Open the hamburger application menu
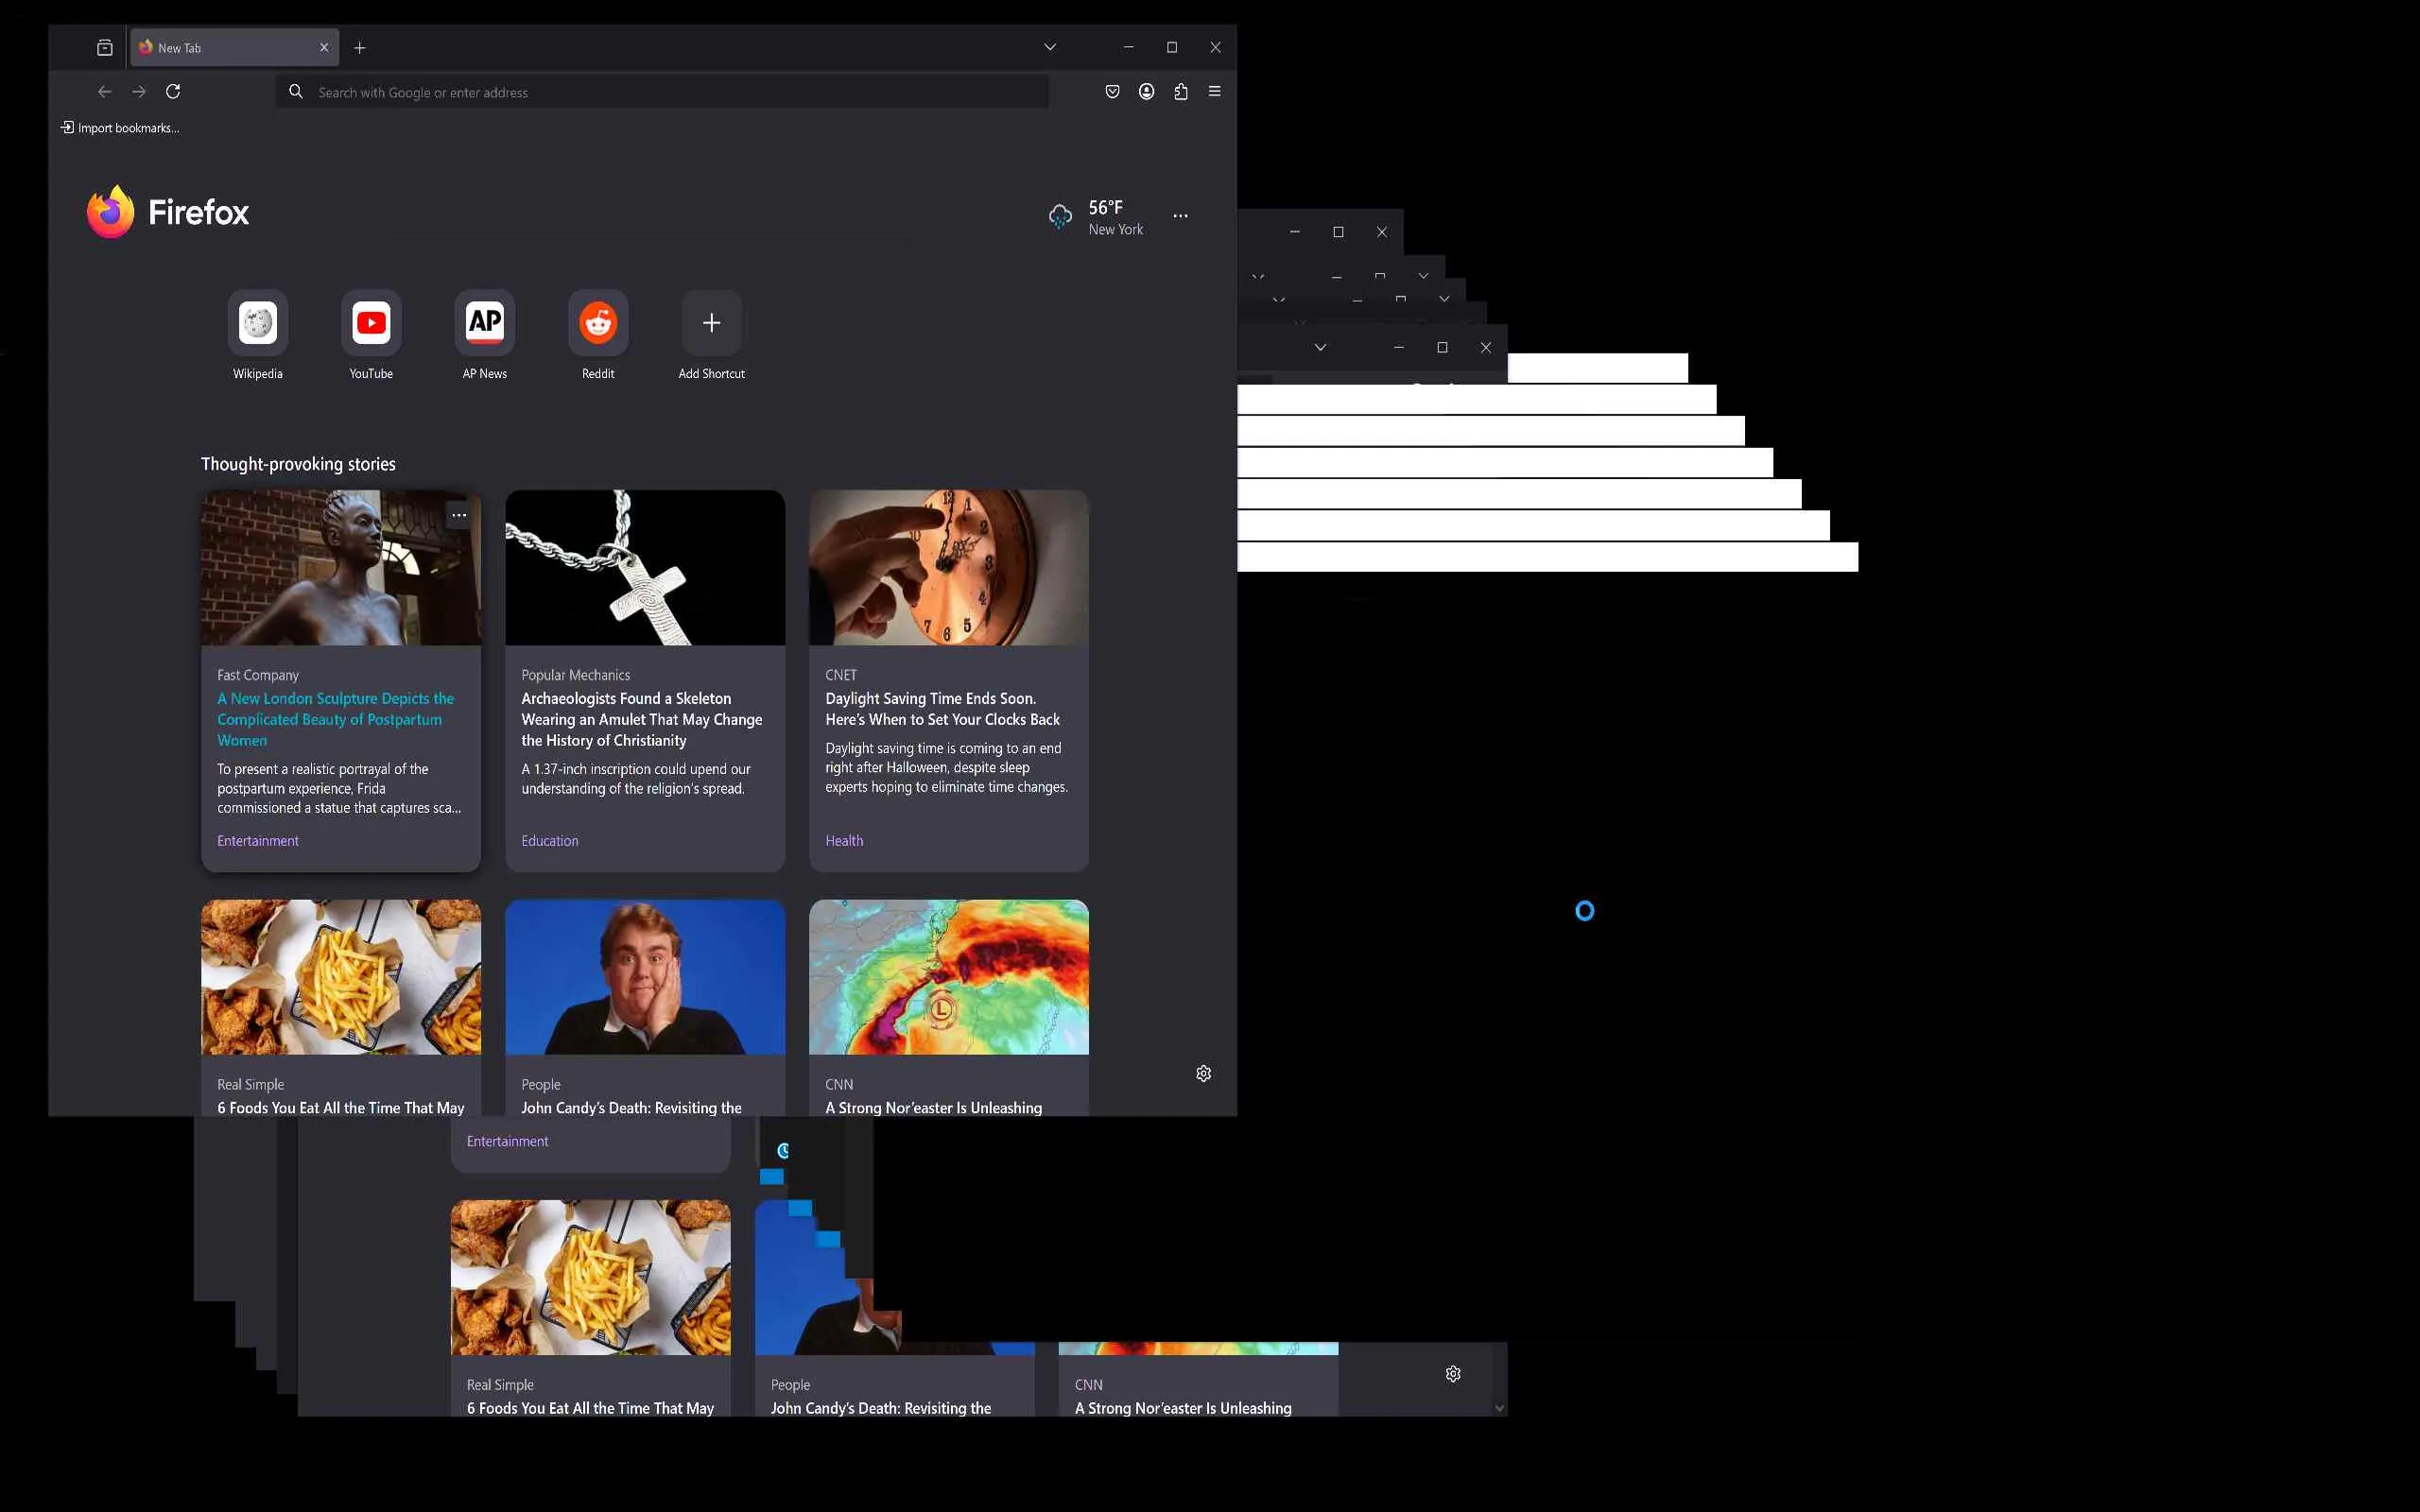 (x=1215, y=92)
